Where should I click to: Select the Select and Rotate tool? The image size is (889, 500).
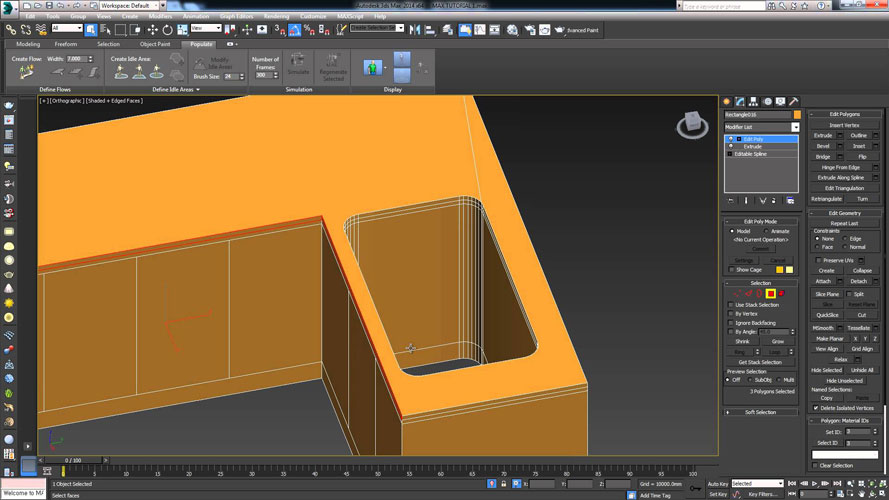(167, 29)
